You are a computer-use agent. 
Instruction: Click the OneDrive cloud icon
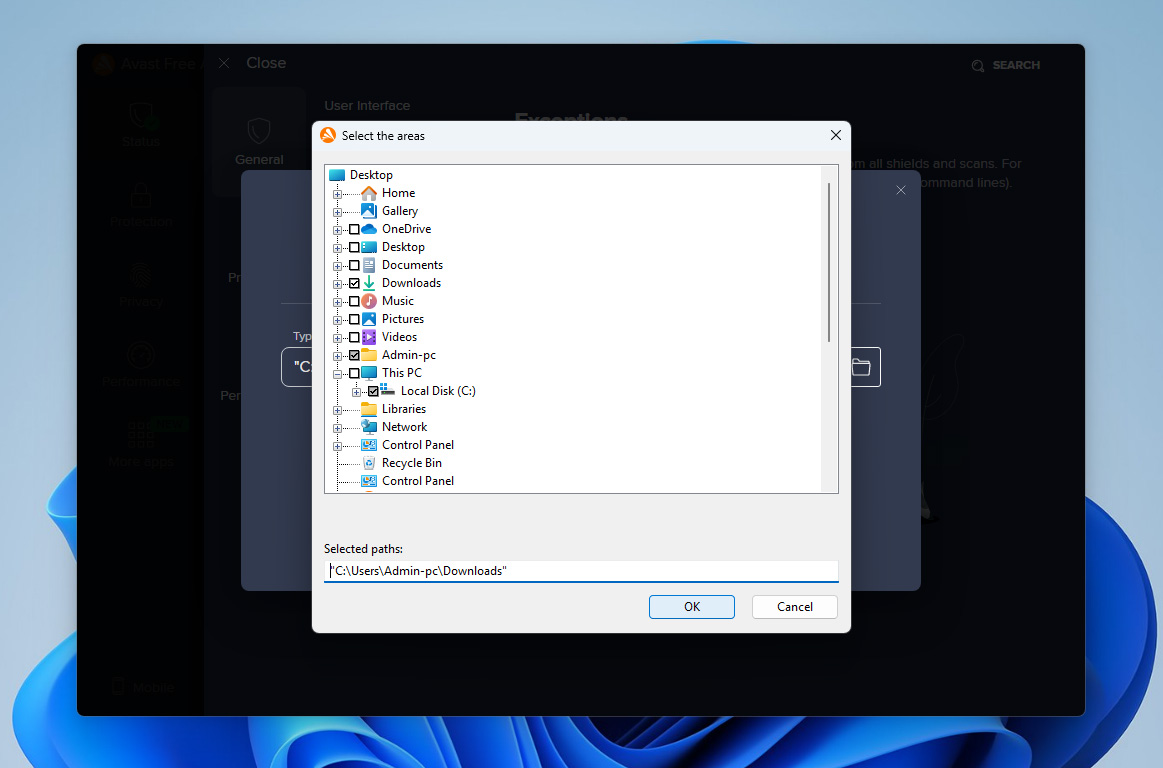pyautogui.click(x=369, y=229)
